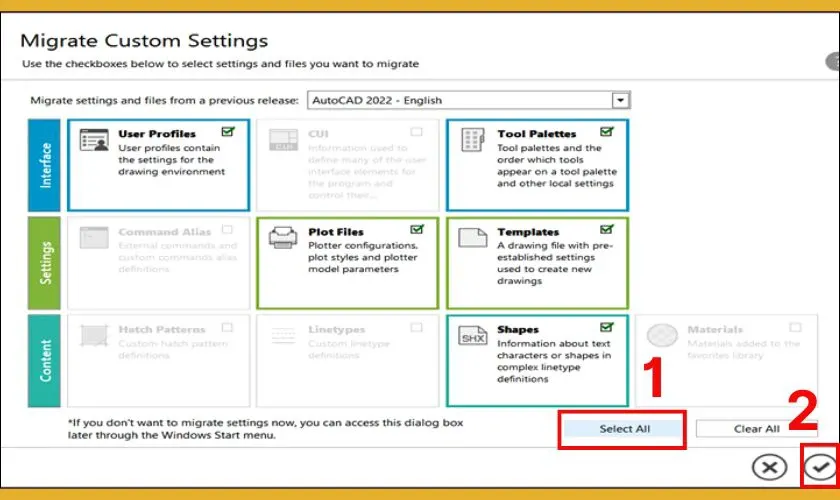Screen dimensions: 840x500
Task: Click the X cancel icon
Action: (x=769, y=466)
